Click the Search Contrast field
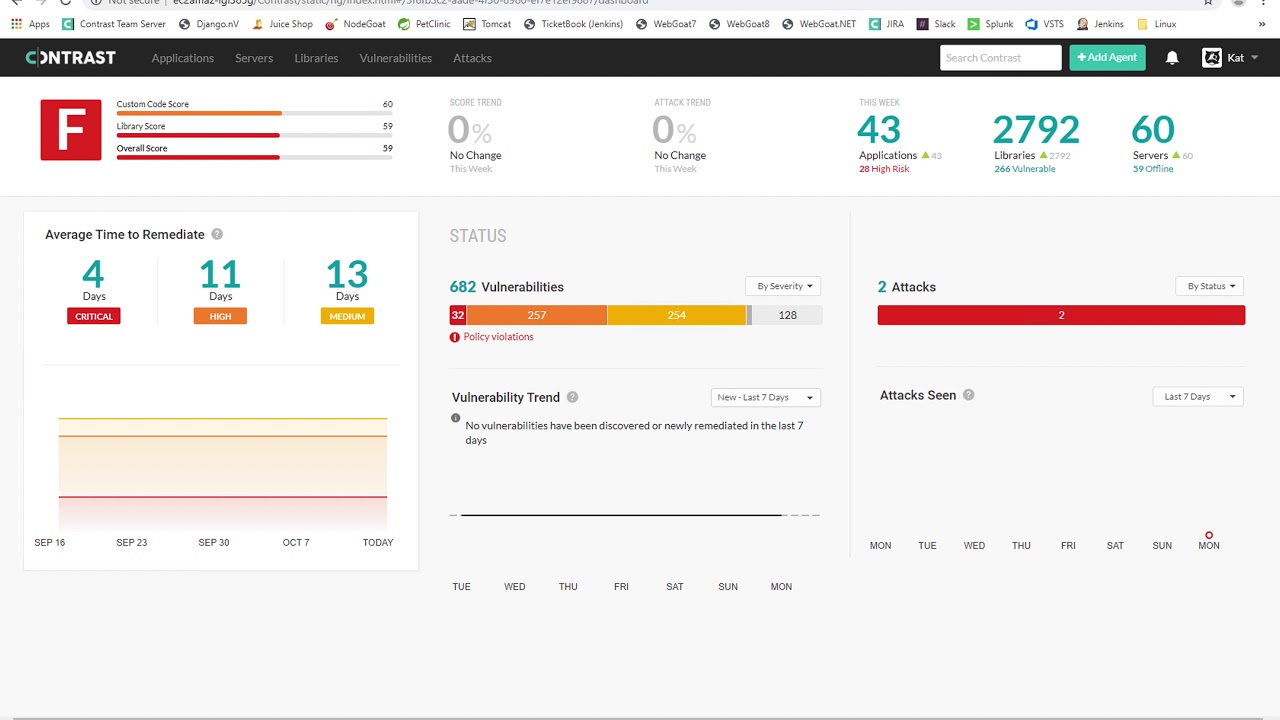 coord(1001,58)
